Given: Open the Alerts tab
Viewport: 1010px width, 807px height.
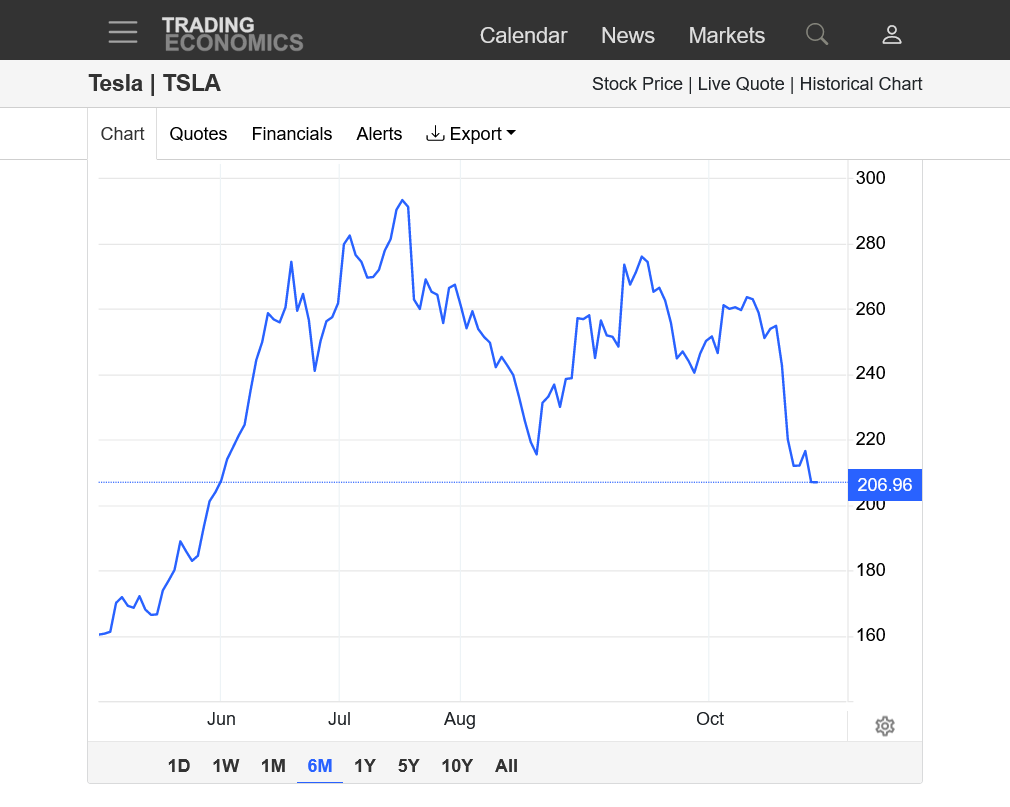Looking at the screenshot, I should (x=379, y=134).
